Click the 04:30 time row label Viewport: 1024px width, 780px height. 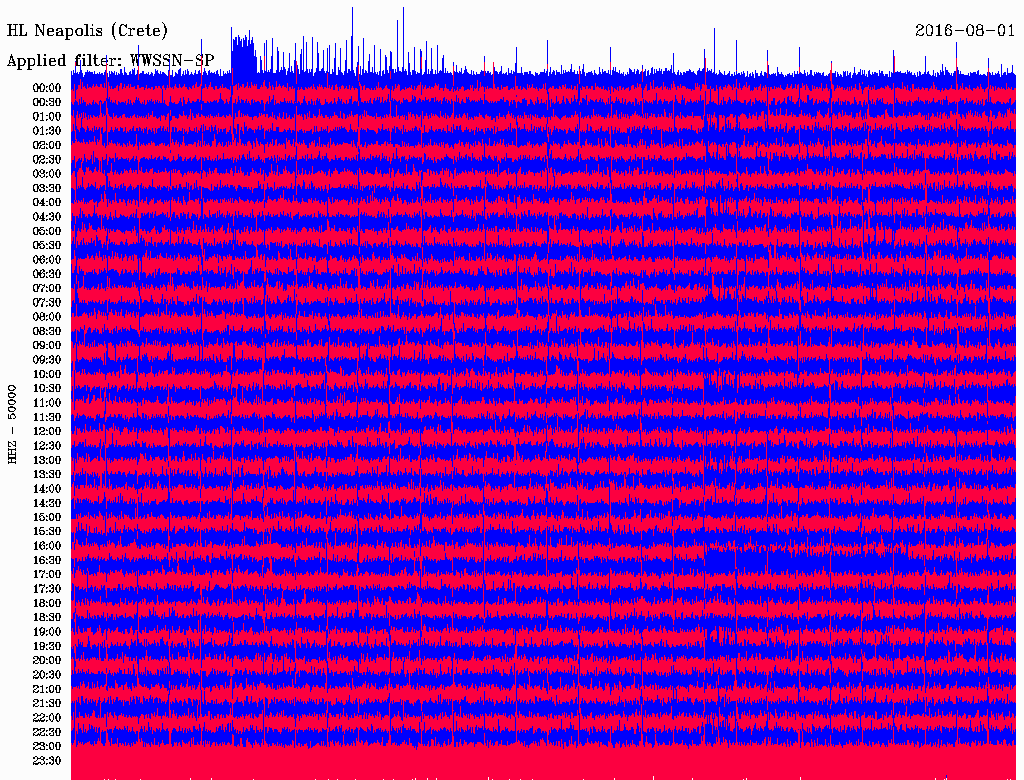tap(47, 217)
